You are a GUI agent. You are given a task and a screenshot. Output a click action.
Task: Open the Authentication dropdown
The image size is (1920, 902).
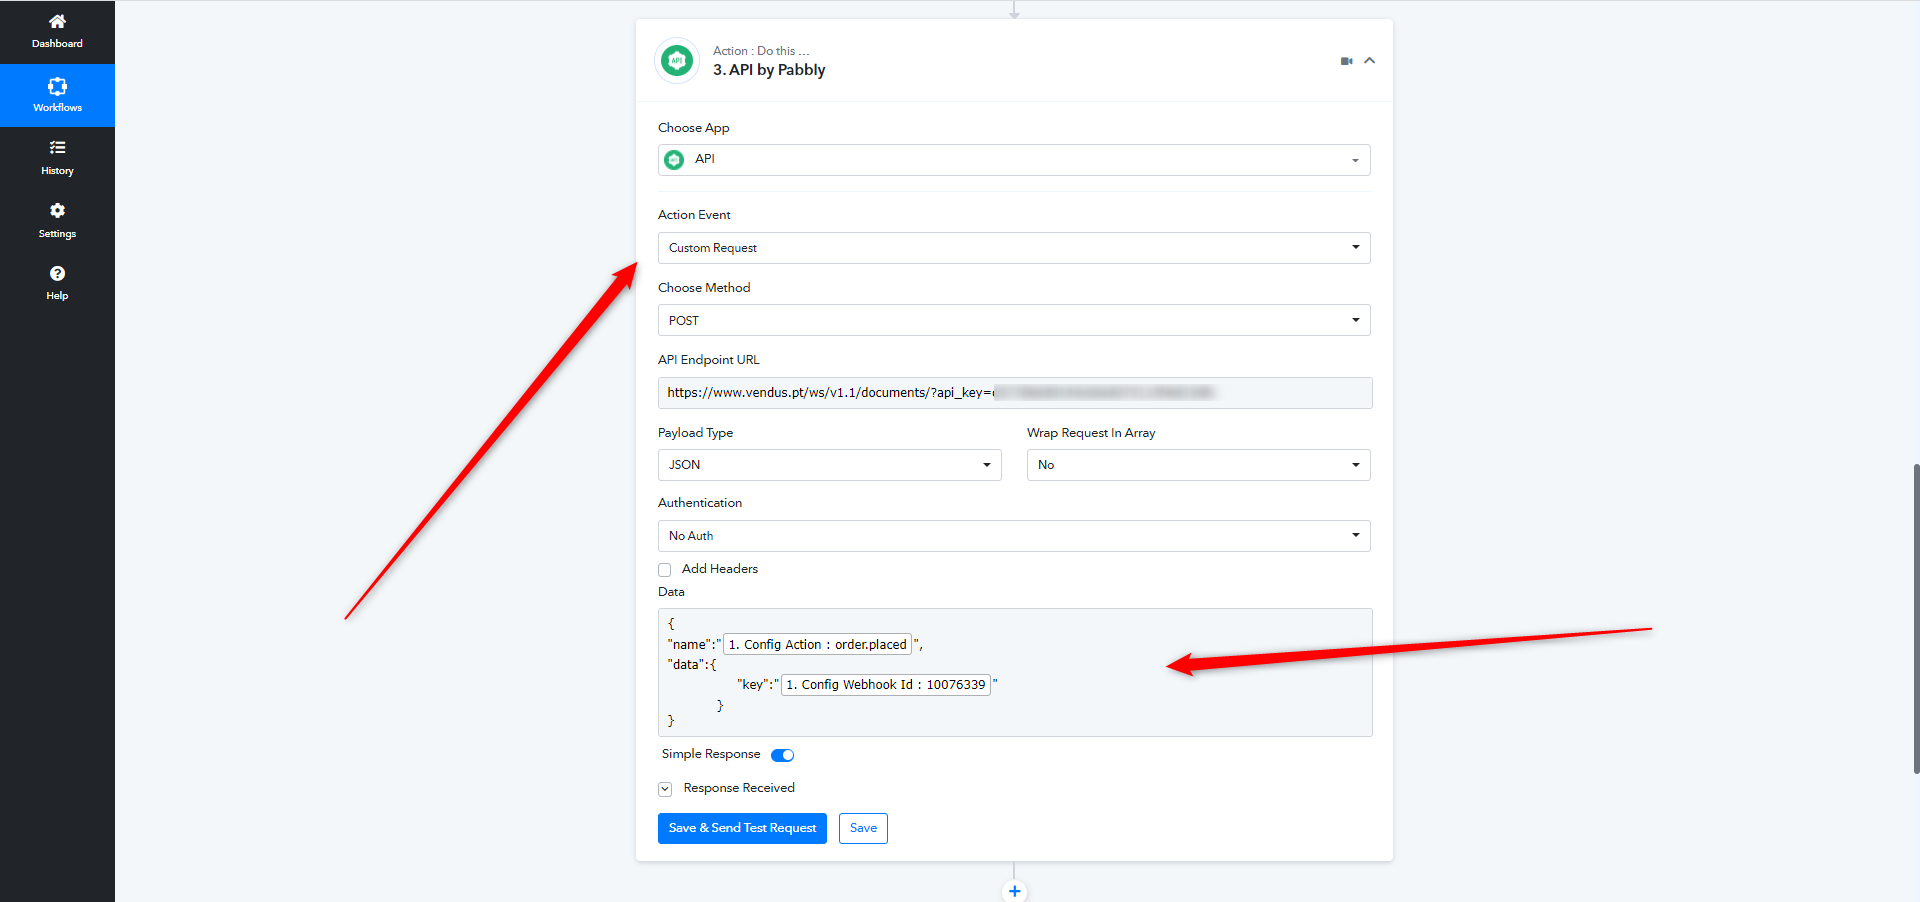click(x=1014, y=536)
